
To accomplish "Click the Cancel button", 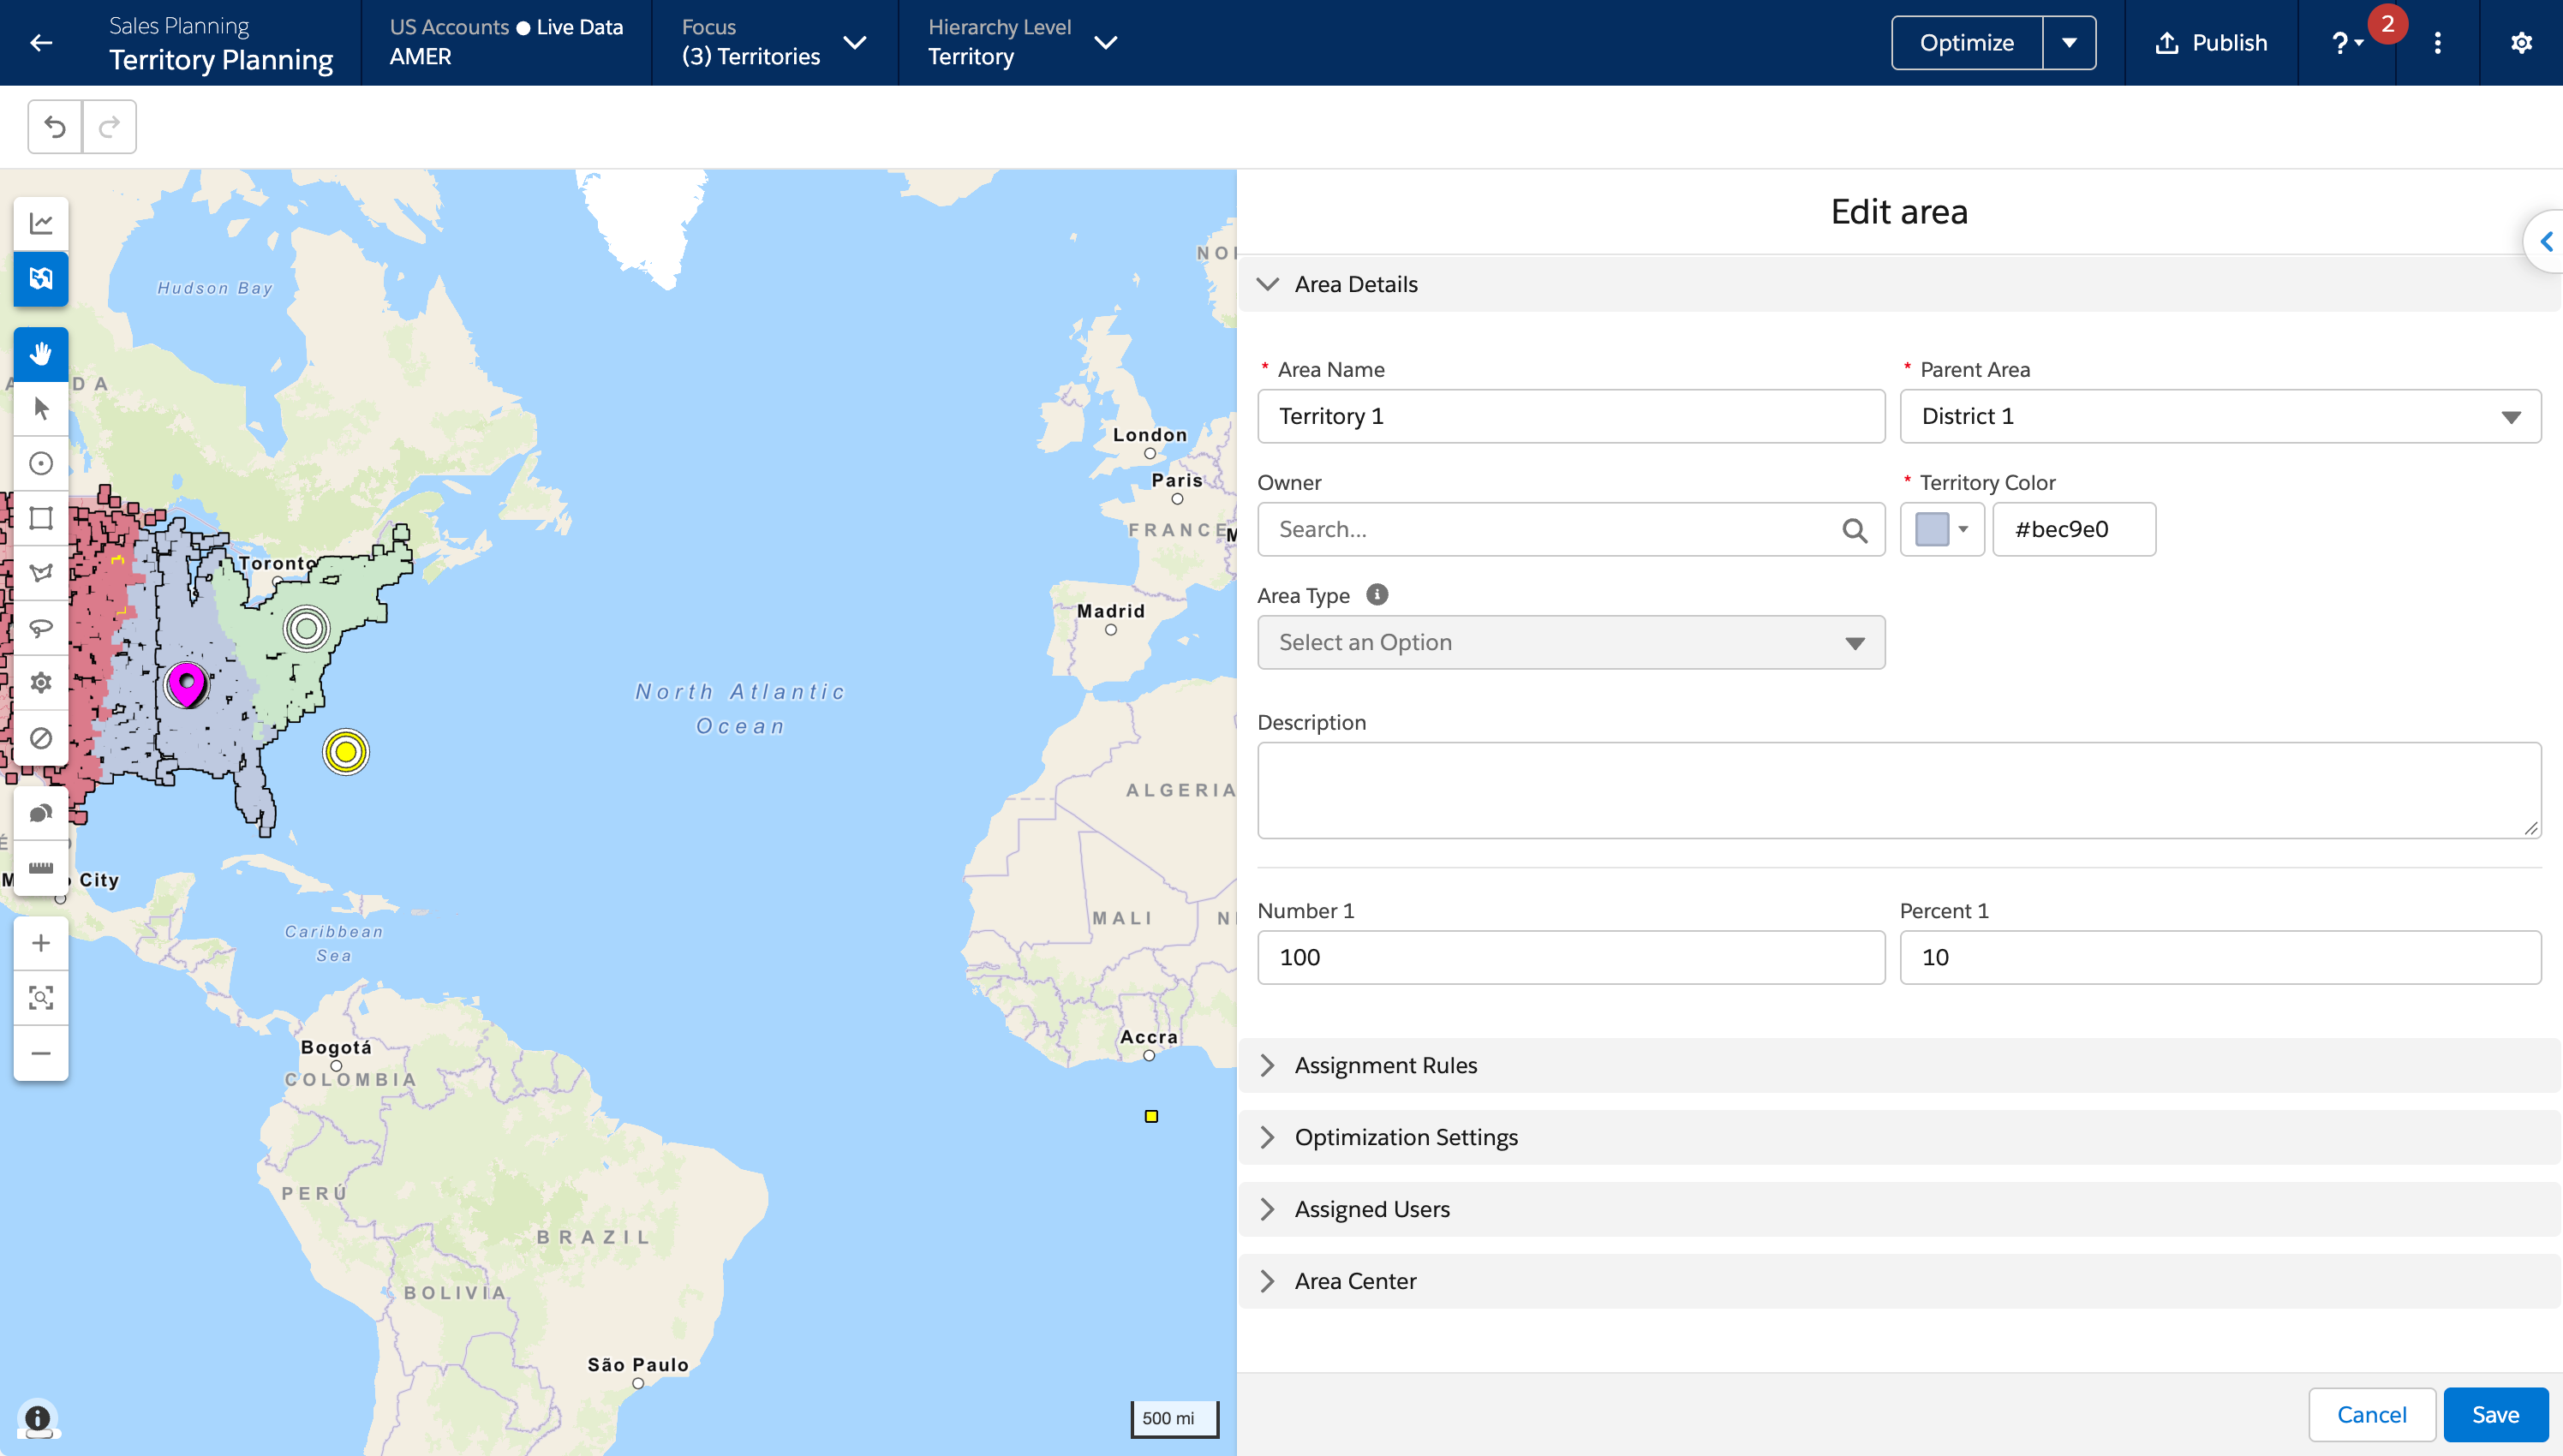I will [2371, 1414].
